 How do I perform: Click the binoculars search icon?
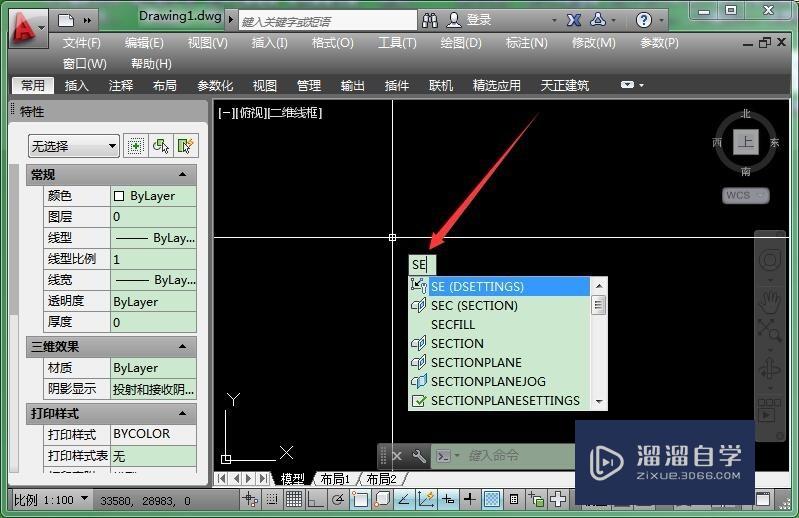tap(430, 20)
